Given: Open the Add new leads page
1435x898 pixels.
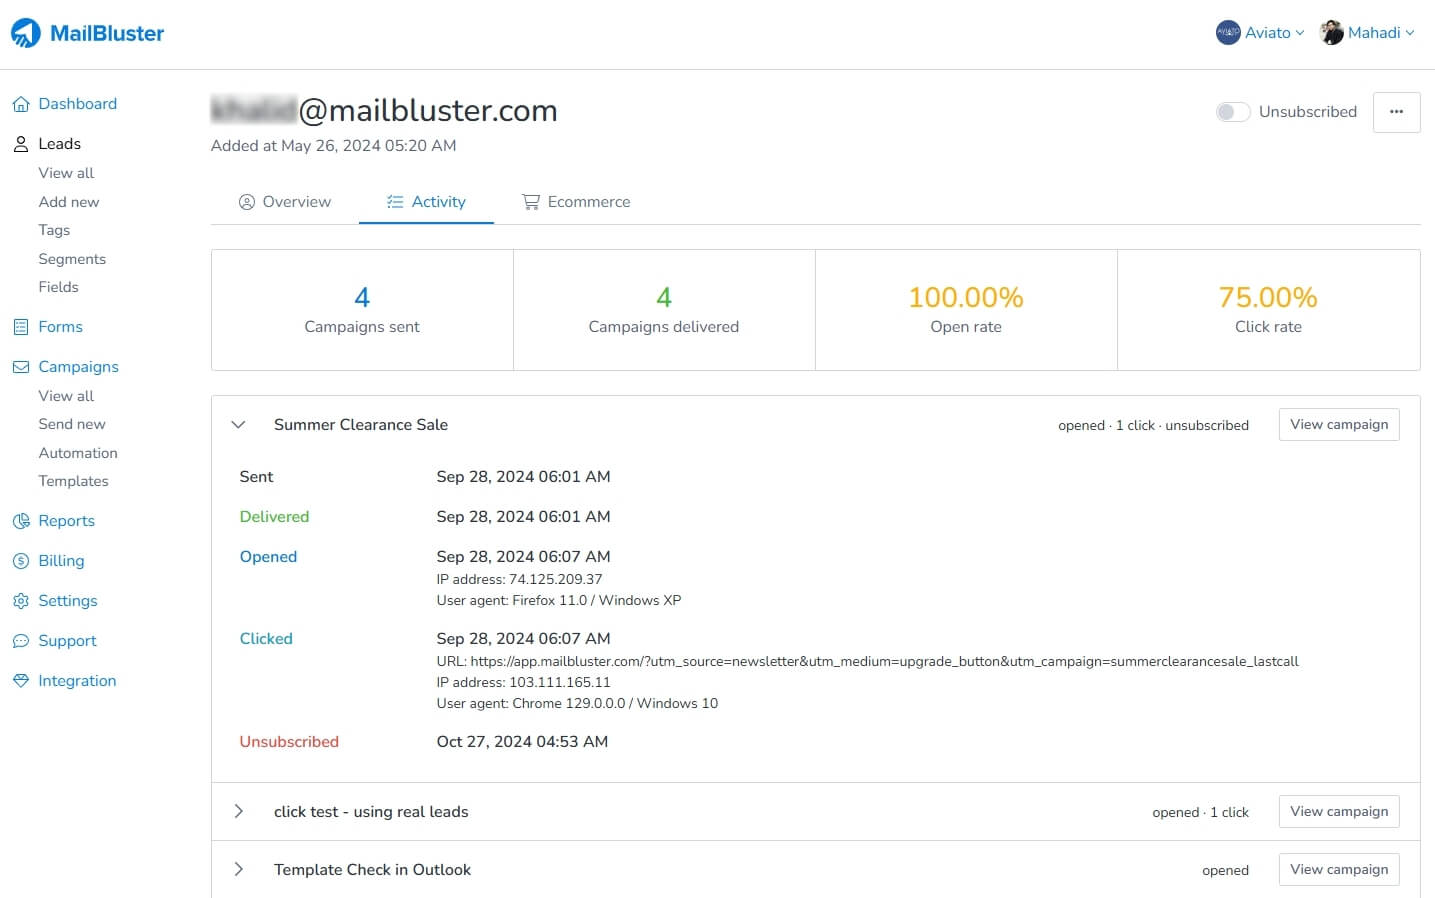Looking at the screenshot, I should pos(68,201).
